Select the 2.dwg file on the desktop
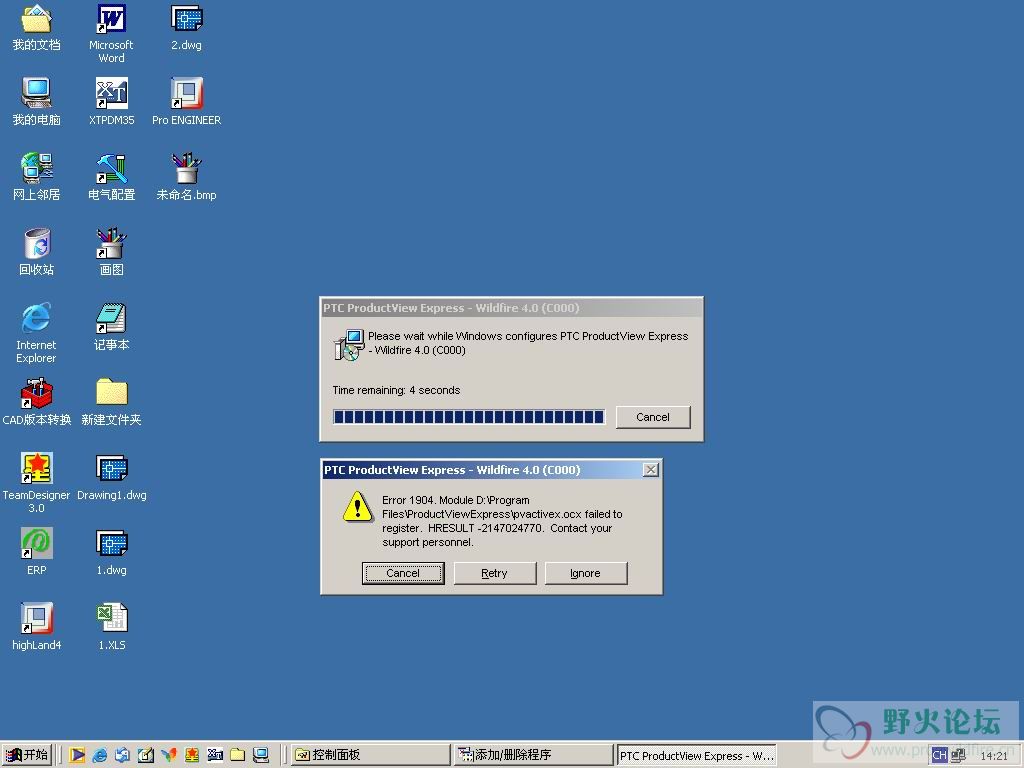1024x768 pixels. (x=187, y=27)
